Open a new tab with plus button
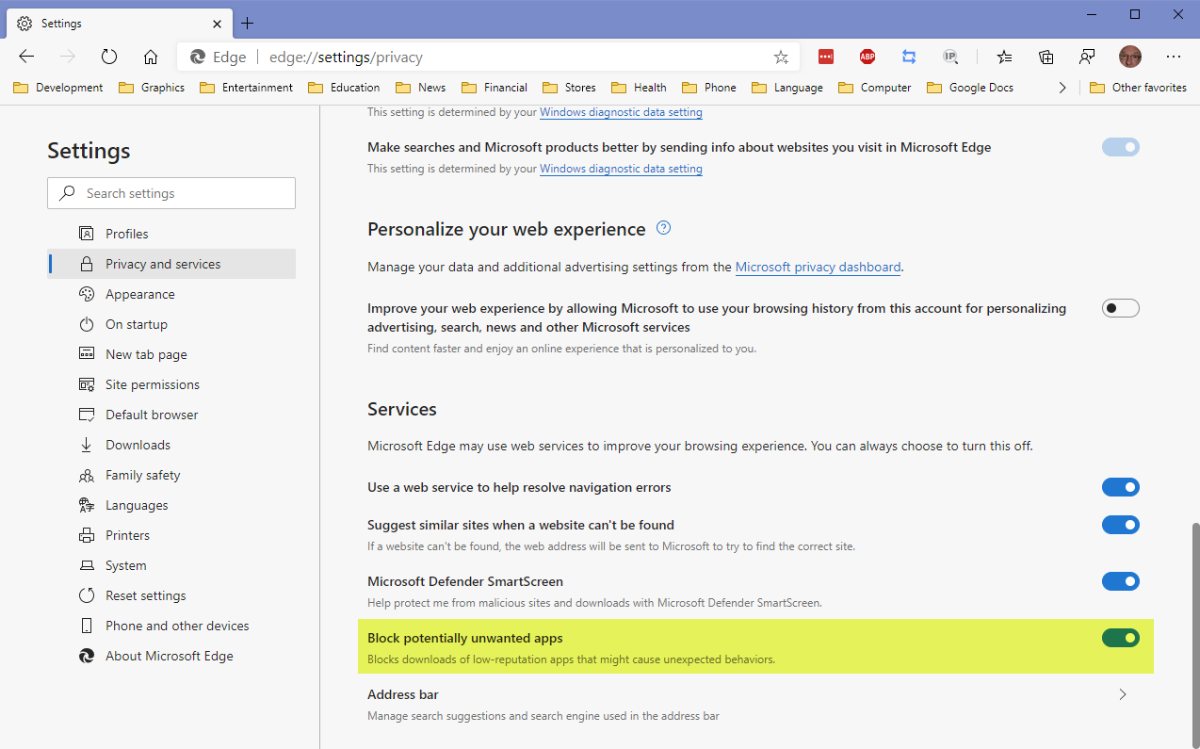 coord(248,23)
